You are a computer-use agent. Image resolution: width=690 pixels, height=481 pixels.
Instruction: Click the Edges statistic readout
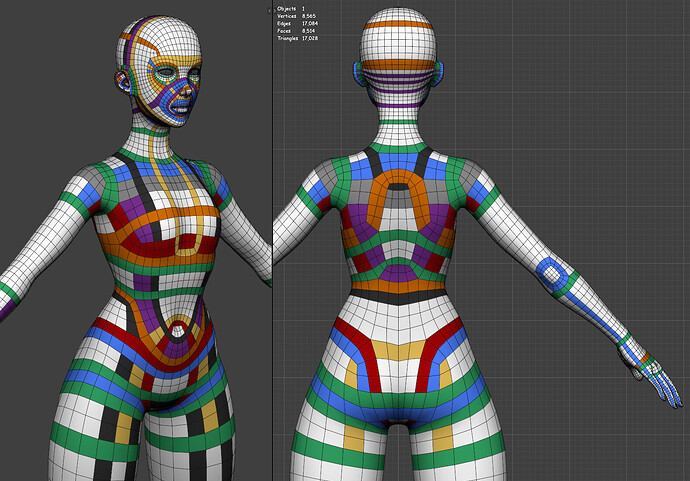pyautogui.click(x=297, y=24)
